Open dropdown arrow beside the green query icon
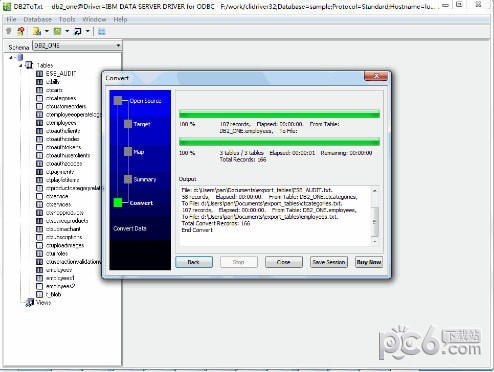Viewport: 494px width, 372px height. [67, 31]
